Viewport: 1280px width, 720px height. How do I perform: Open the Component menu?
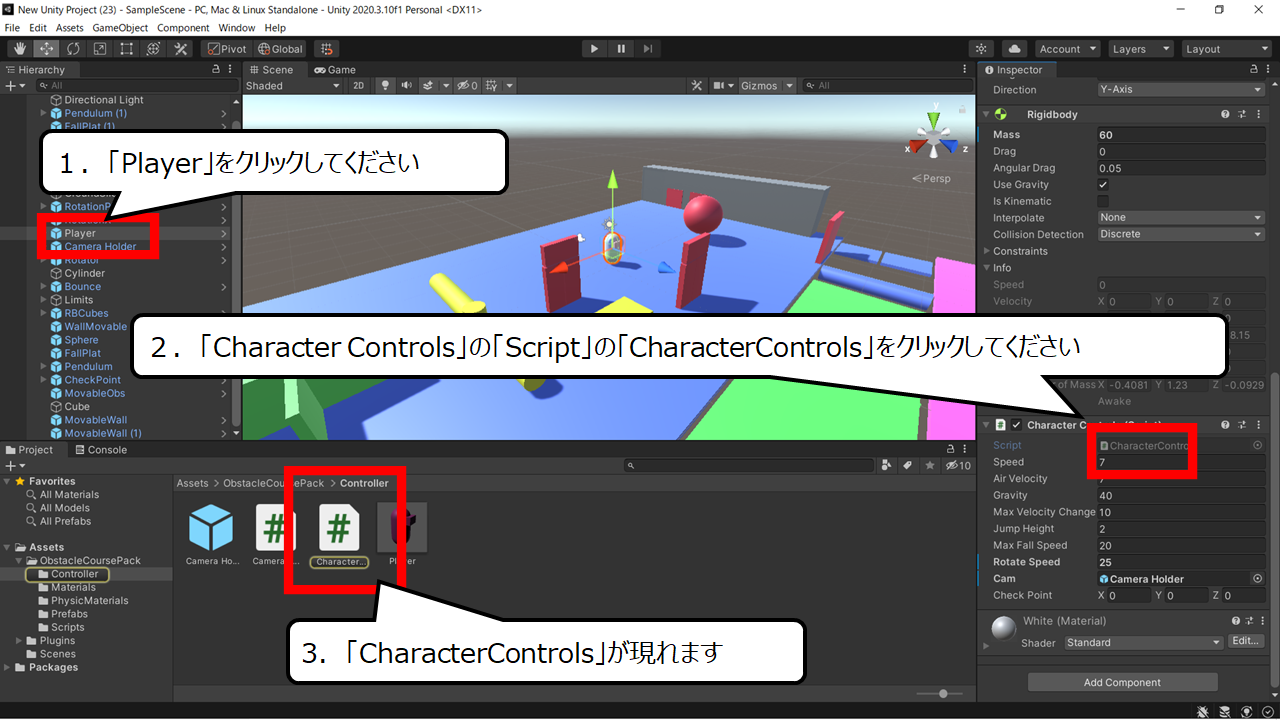(x=183, y=28)
